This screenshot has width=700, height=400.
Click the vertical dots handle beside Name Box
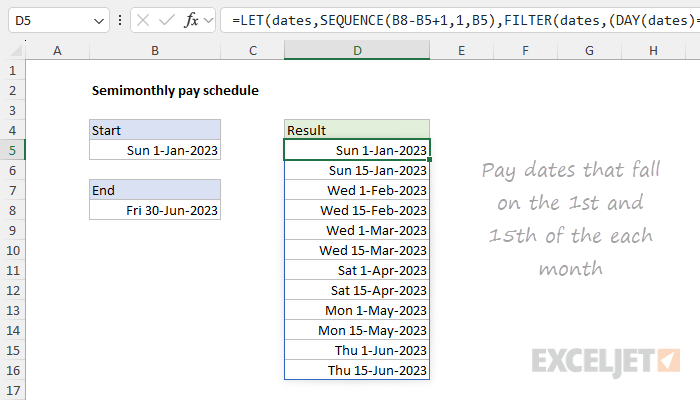point(120,20)
